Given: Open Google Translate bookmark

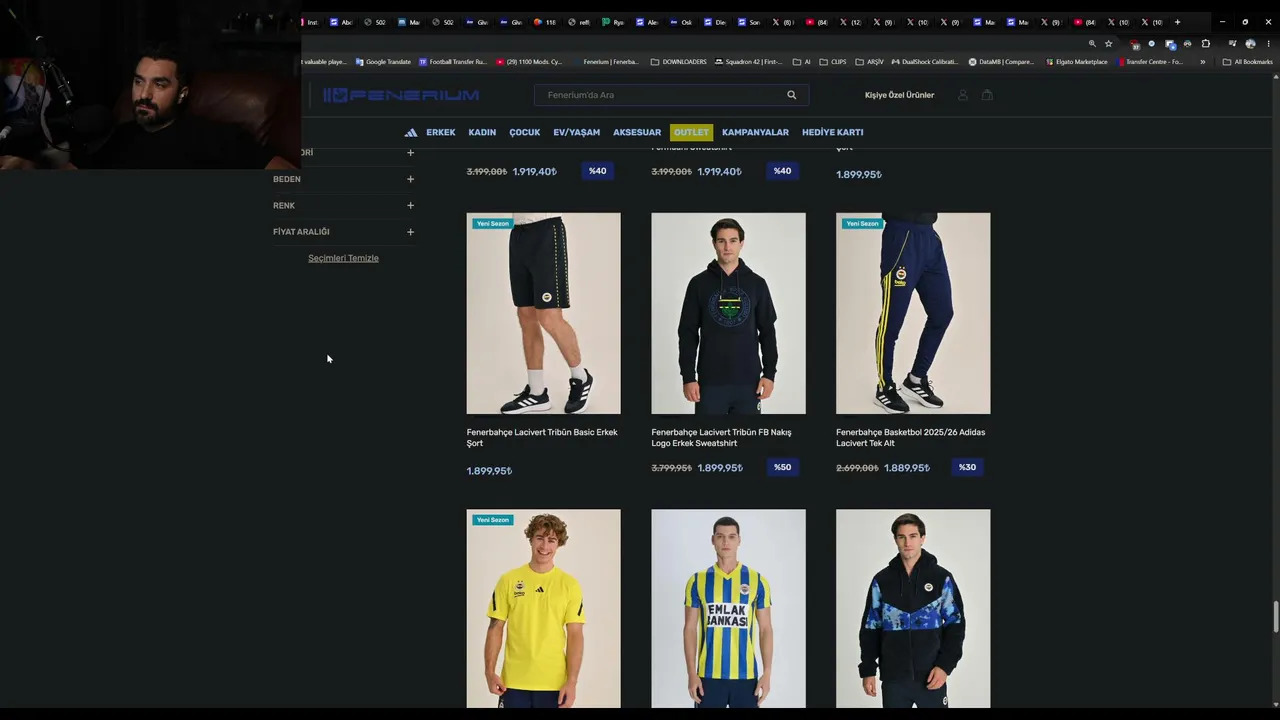Looking at the screenshot, I should 383,62.
